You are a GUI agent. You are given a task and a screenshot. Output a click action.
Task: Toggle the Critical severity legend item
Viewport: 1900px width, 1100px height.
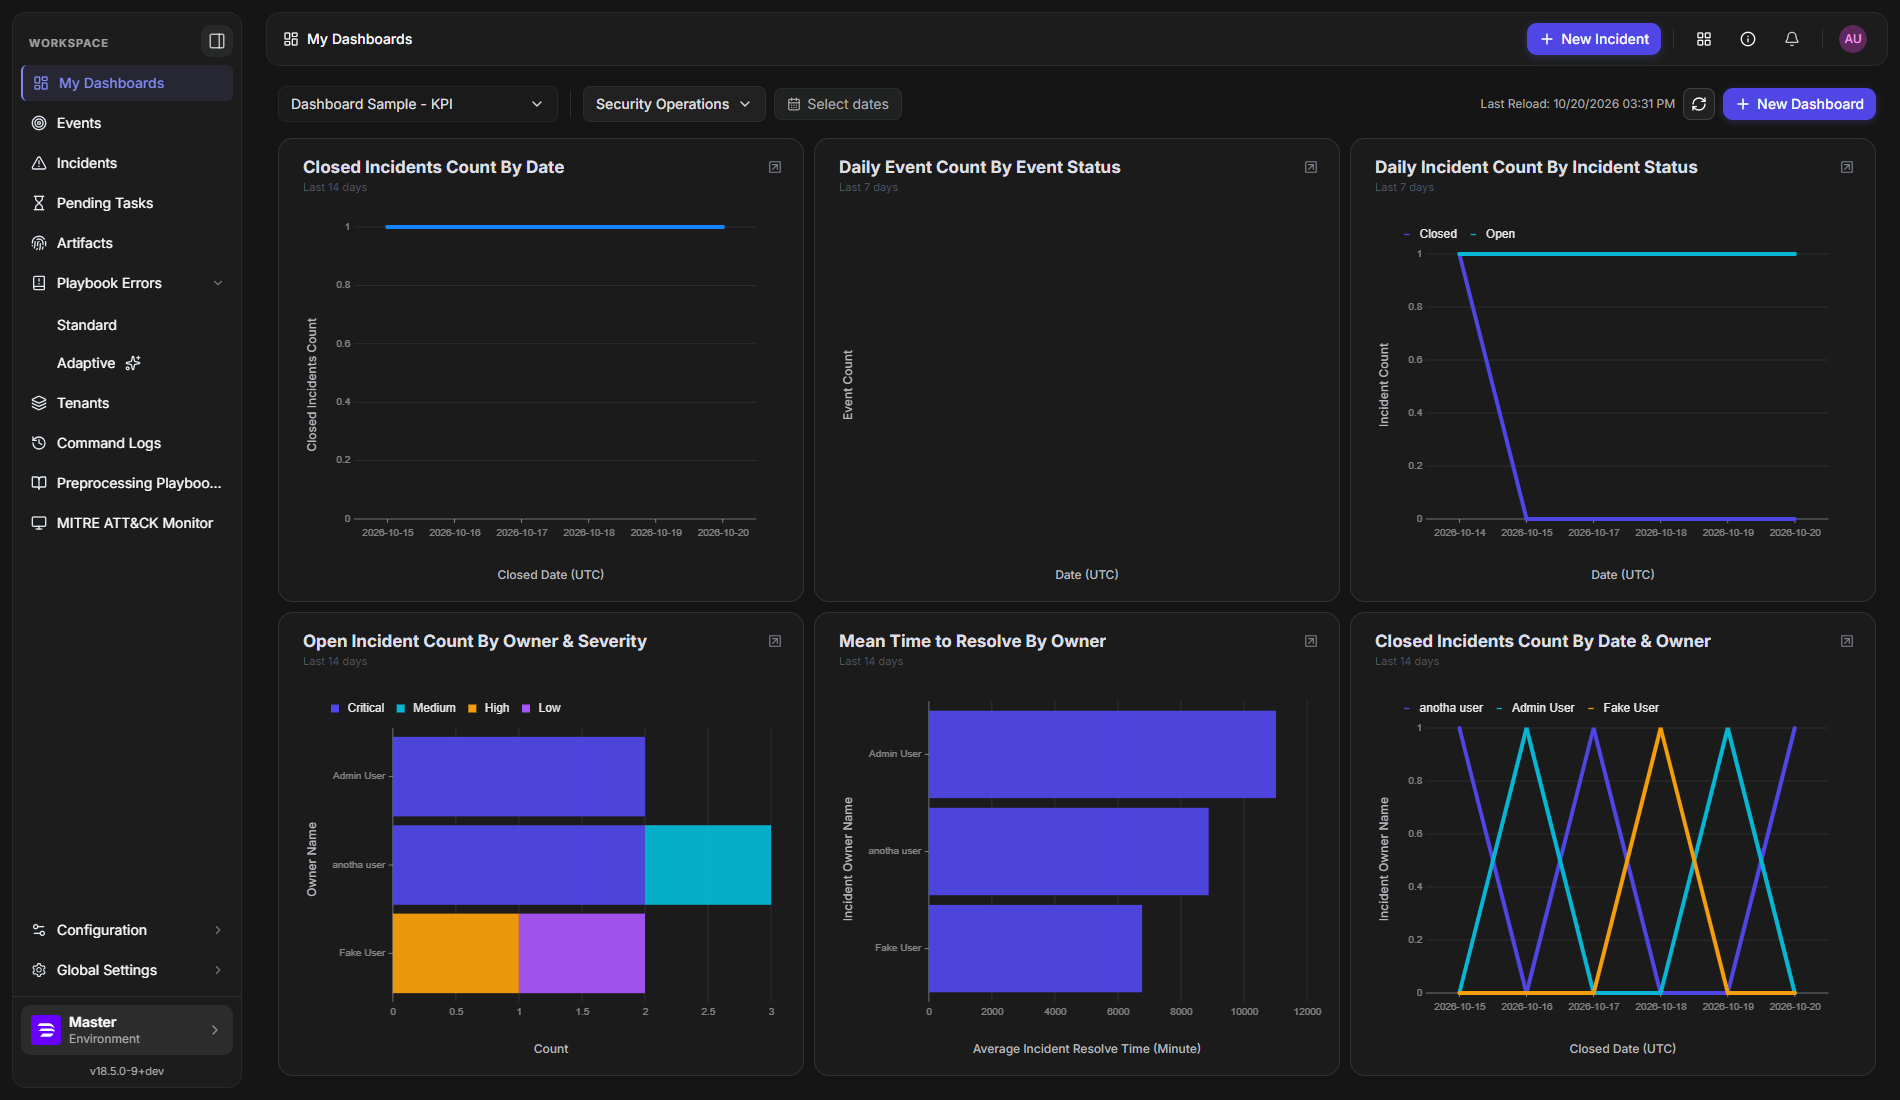pos(357,708)
